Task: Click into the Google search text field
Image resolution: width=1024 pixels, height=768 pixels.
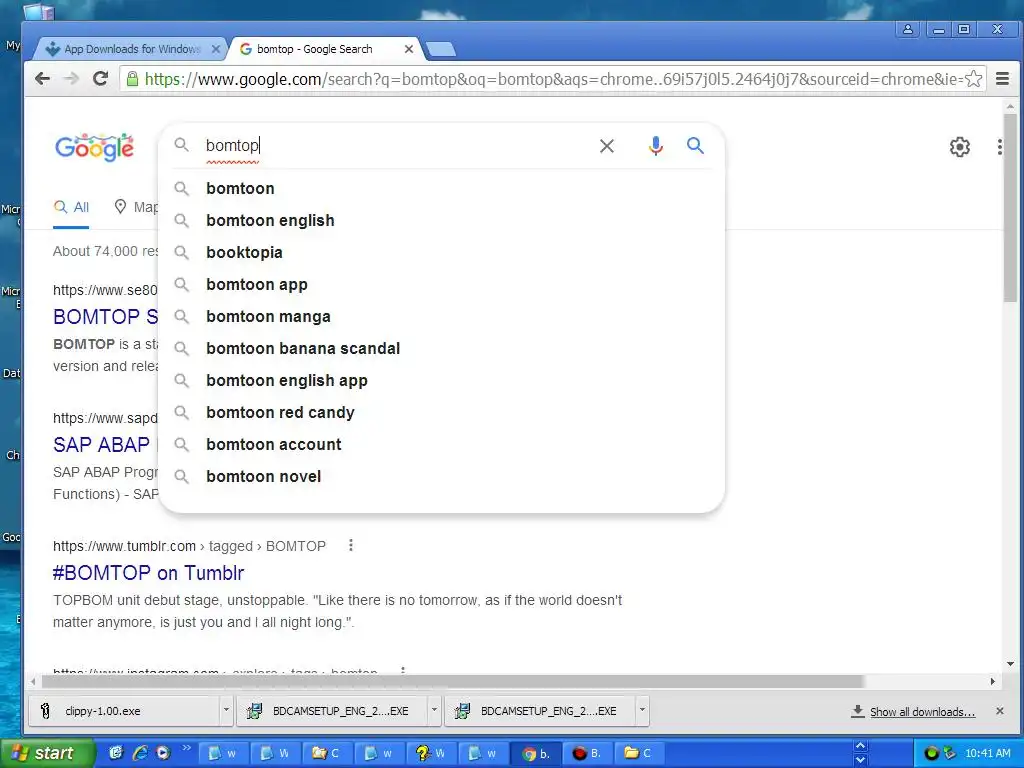Action: tap(398, 146)
